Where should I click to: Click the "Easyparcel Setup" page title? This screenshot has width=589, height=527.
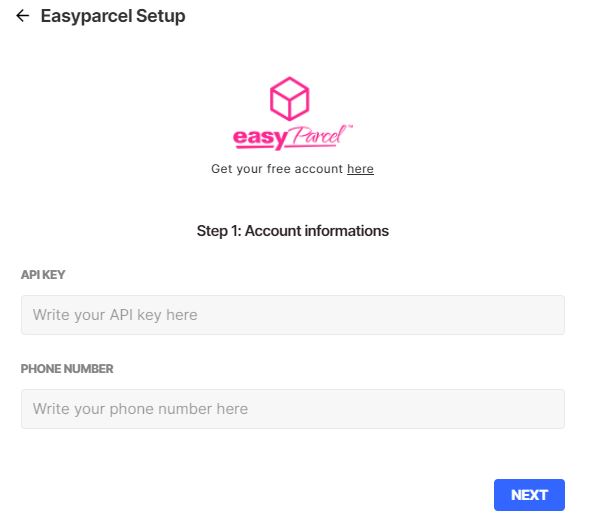pyautogui.click(x=113, y=16)
